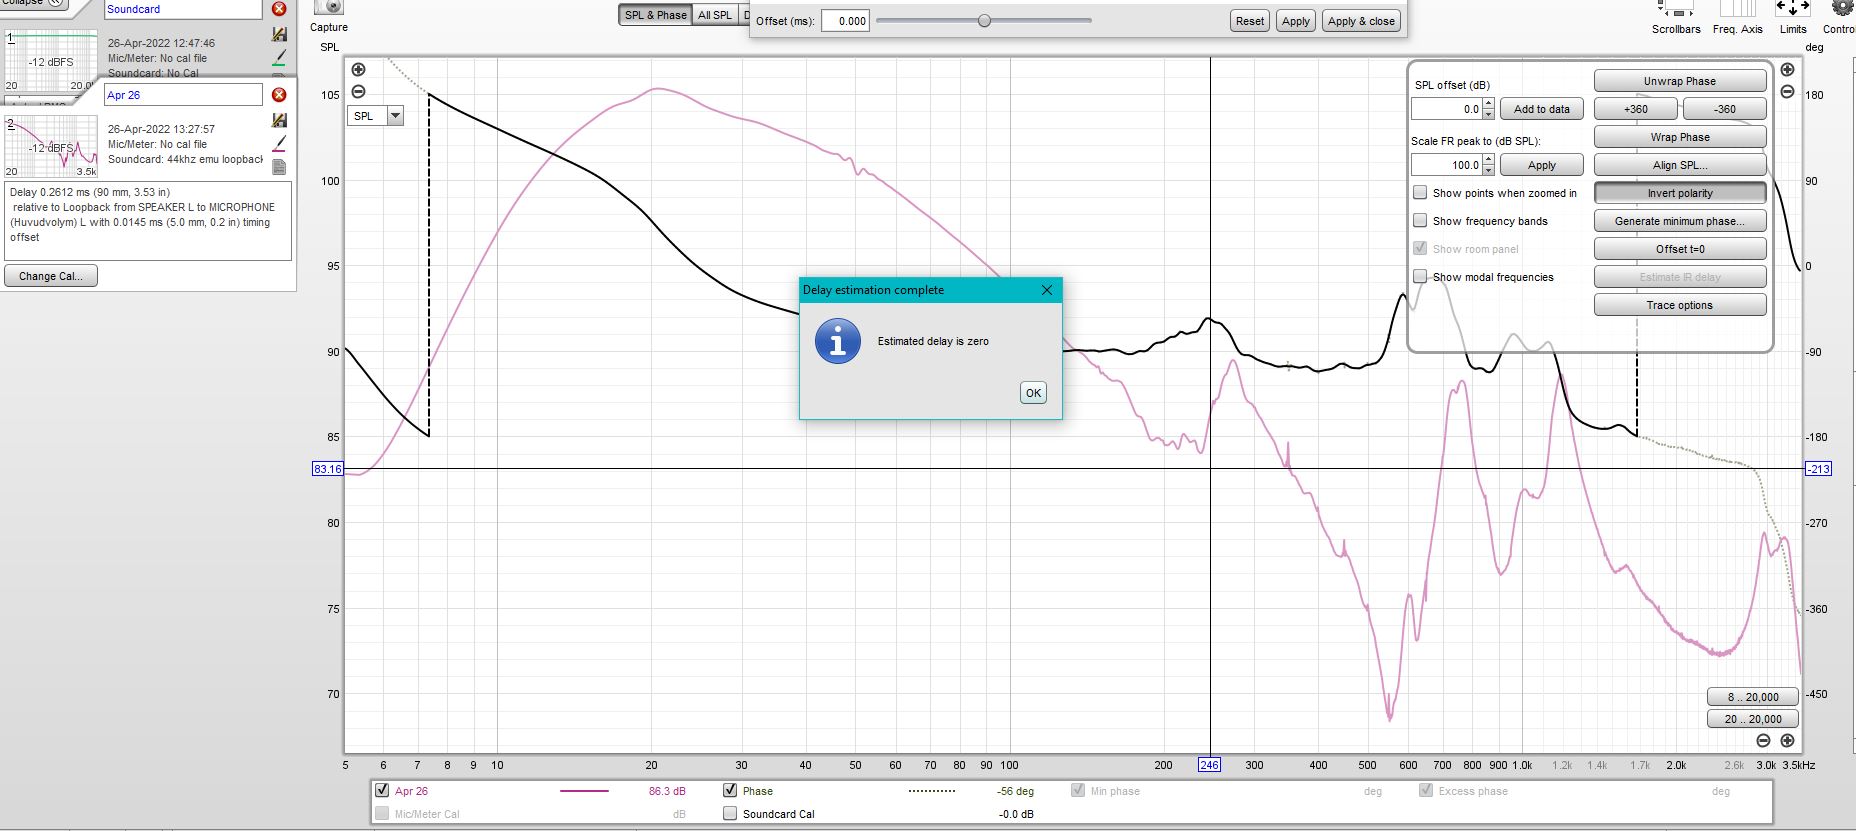This screenshot has height=831, width=1856.
Task: Select the Apr 26 measurement thumbnail
Action: tap(52, 146)
